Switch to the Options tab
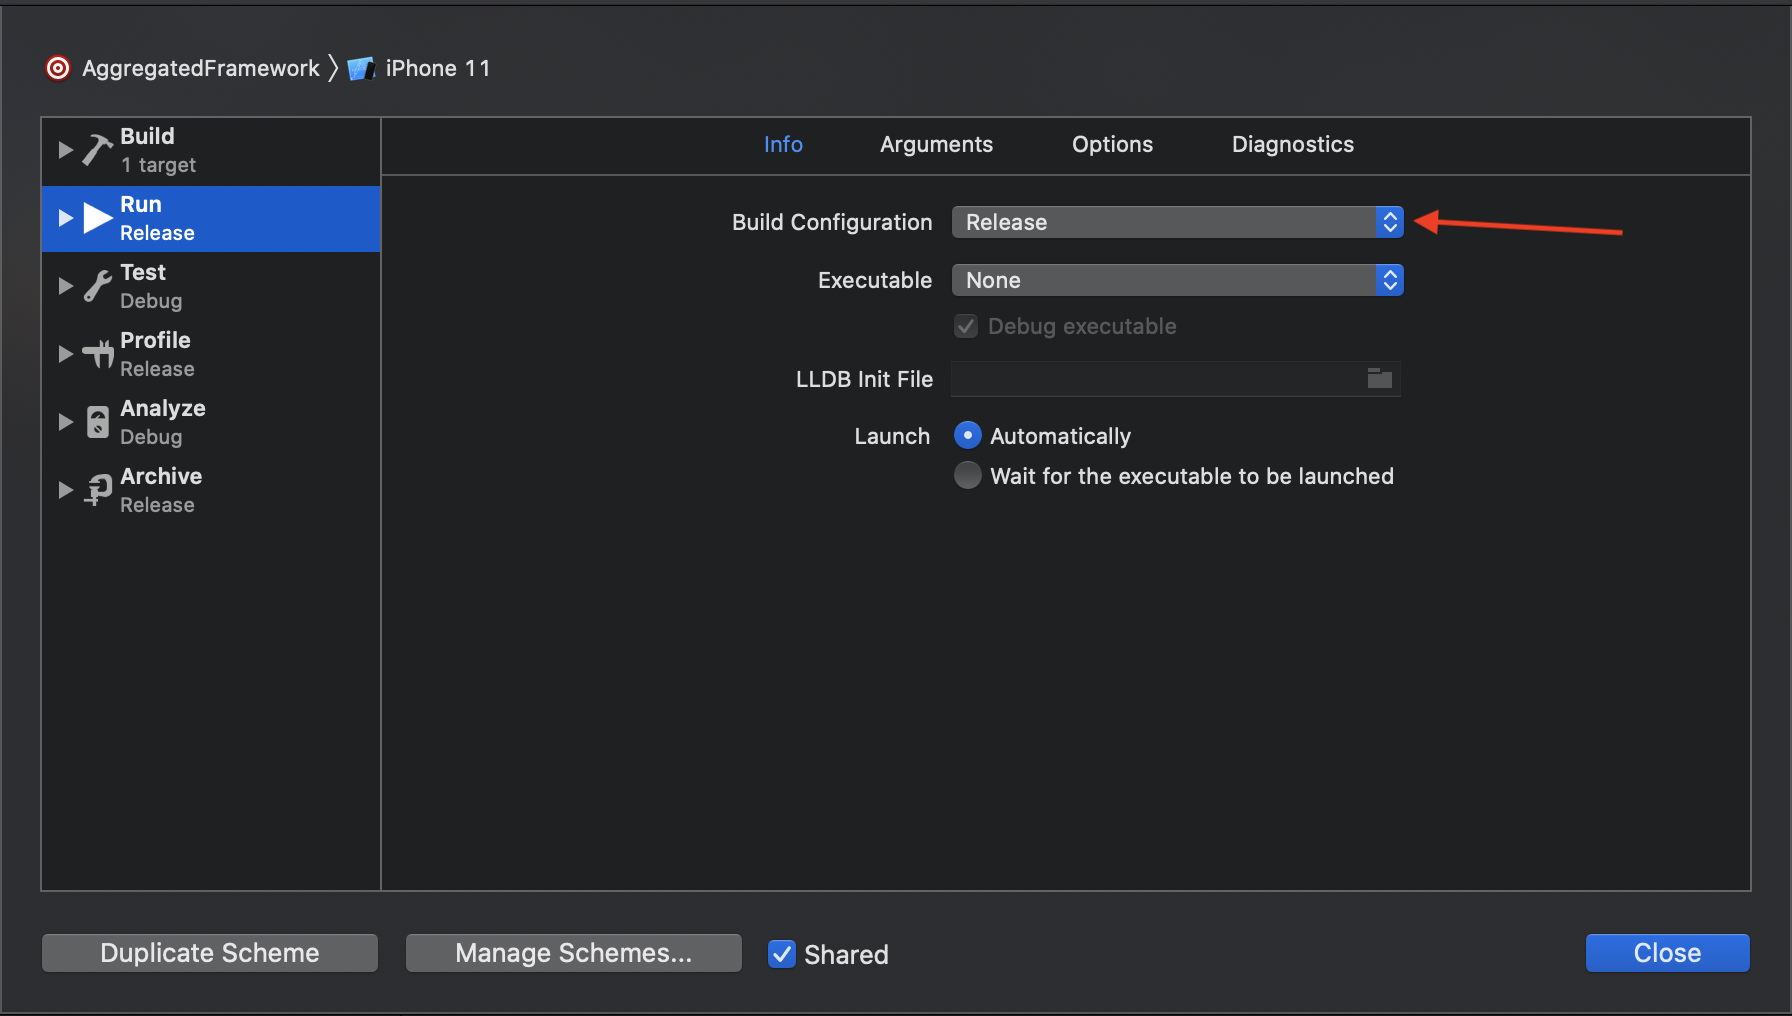This screenshot has width=1792, height=1016. click(1112, 144)
